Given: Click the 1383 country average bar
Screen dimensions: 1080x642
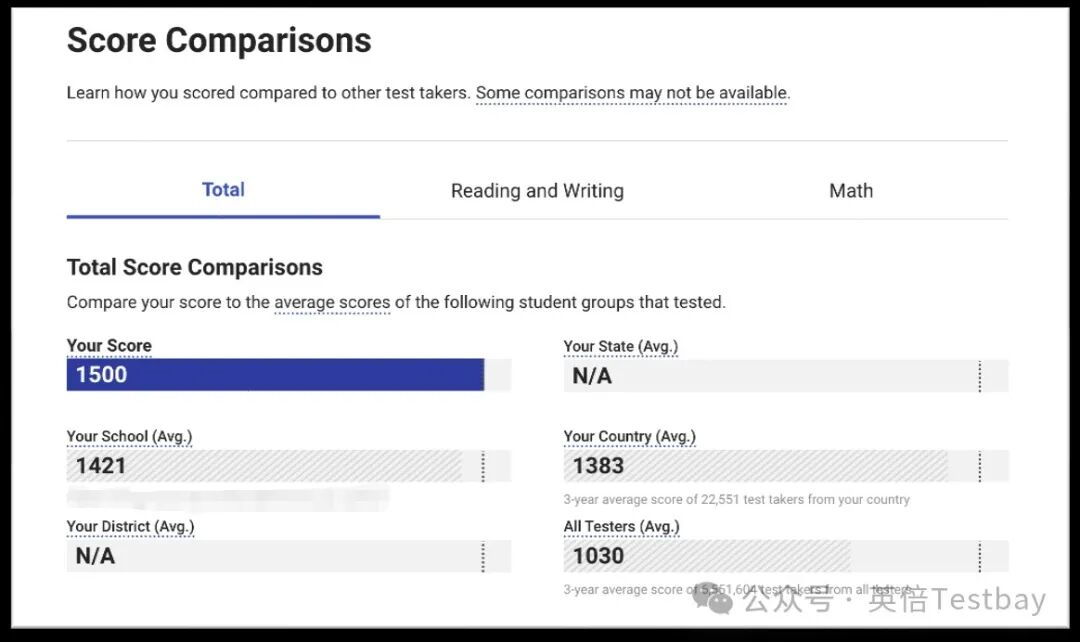Looking at the screenshot, I should click(x=755, y=466).
